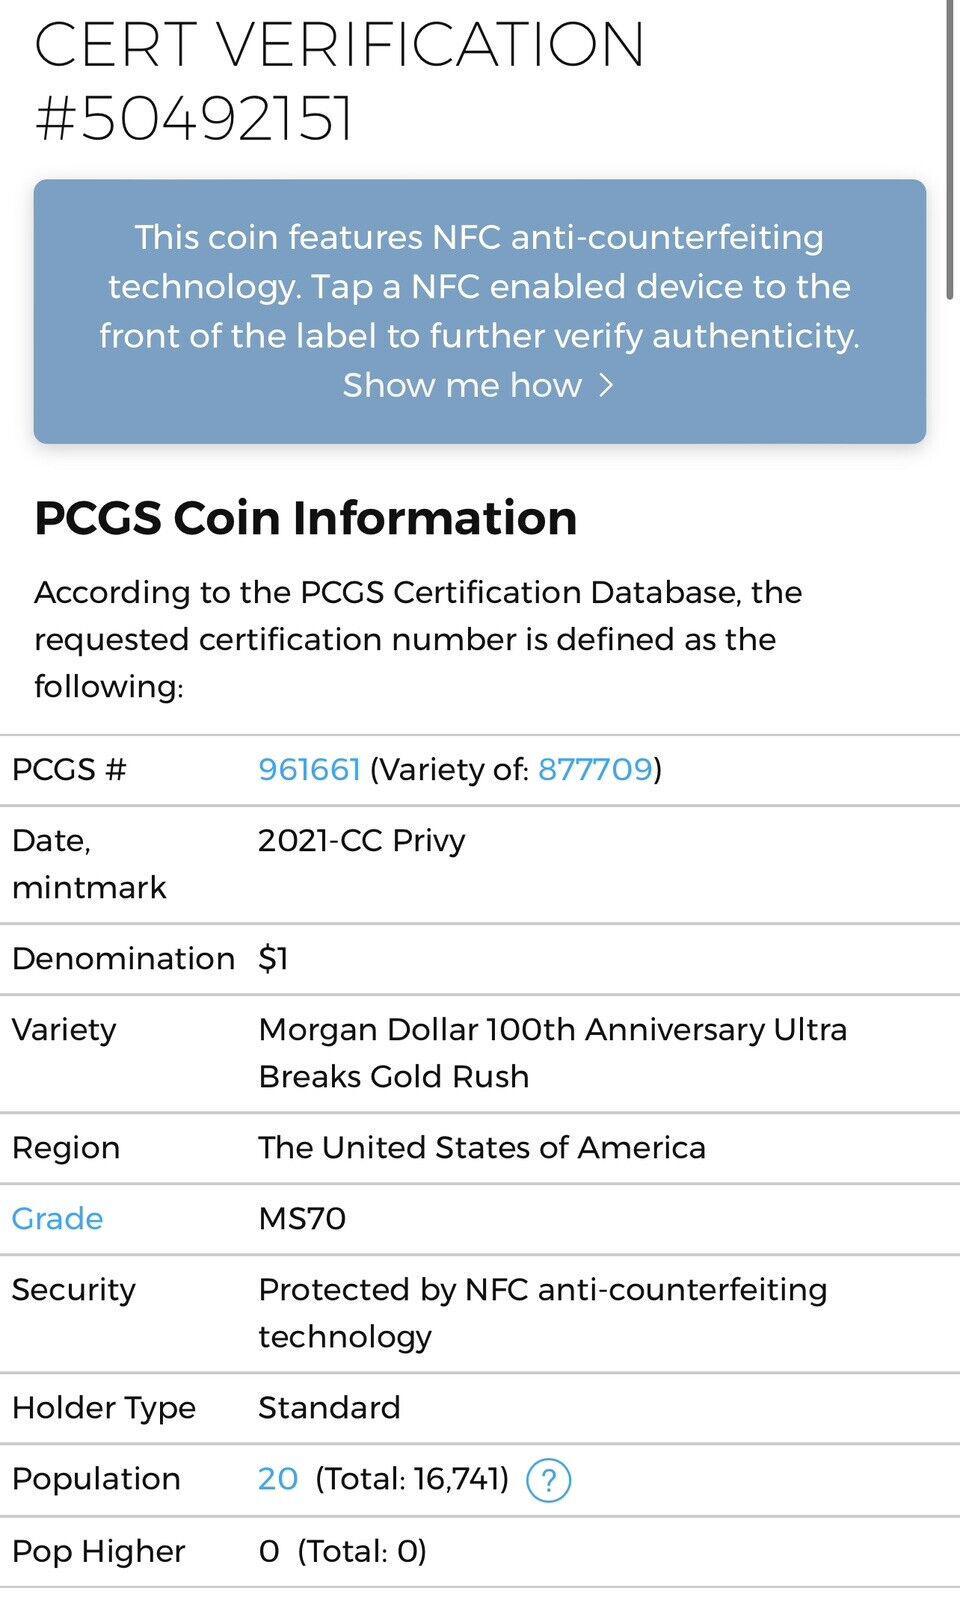Select the 2021-CC Privy date value
Viewport: 960px width, 1600px height.
362,840
